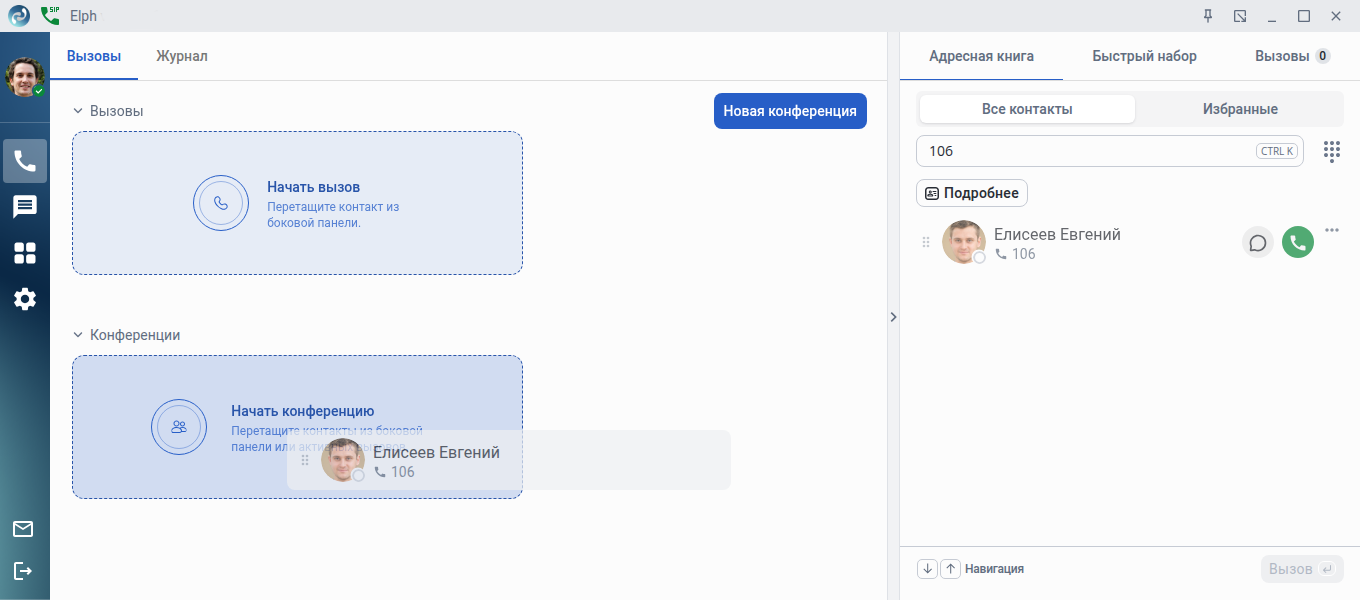Call Елисеев Евгений with green phone button
Image resolution: width=1360 pixels, height=600 pixels.
coord(1298,242)
